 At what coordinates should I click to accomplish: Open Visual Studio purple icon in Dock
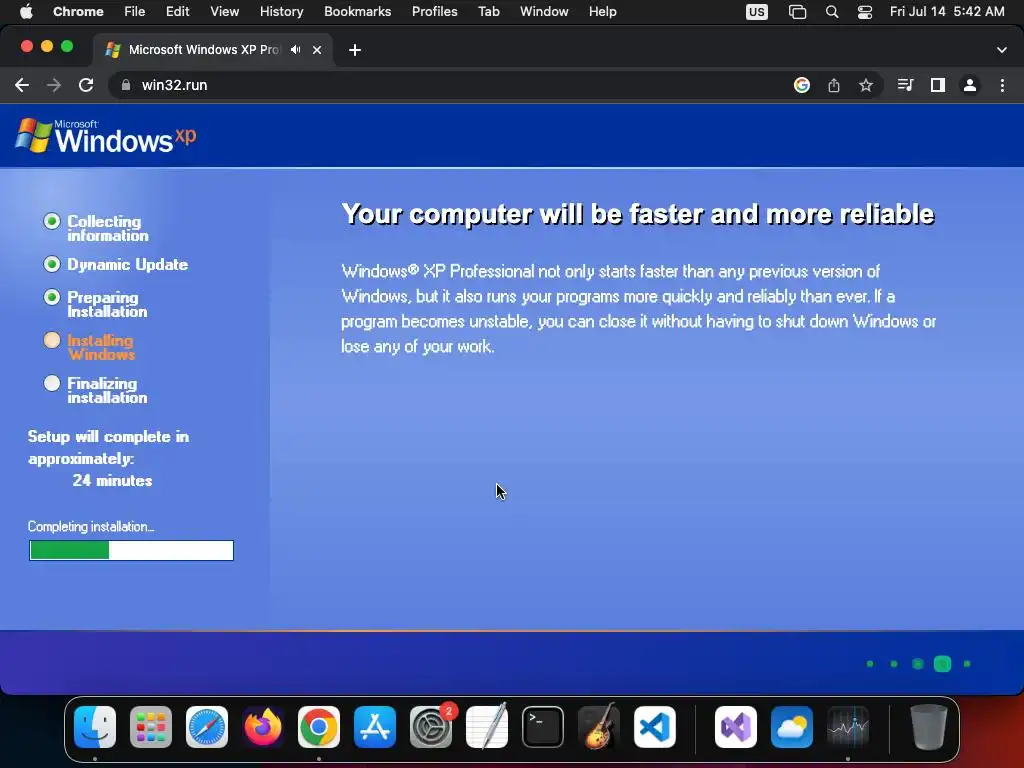click(x=736, y=727)
